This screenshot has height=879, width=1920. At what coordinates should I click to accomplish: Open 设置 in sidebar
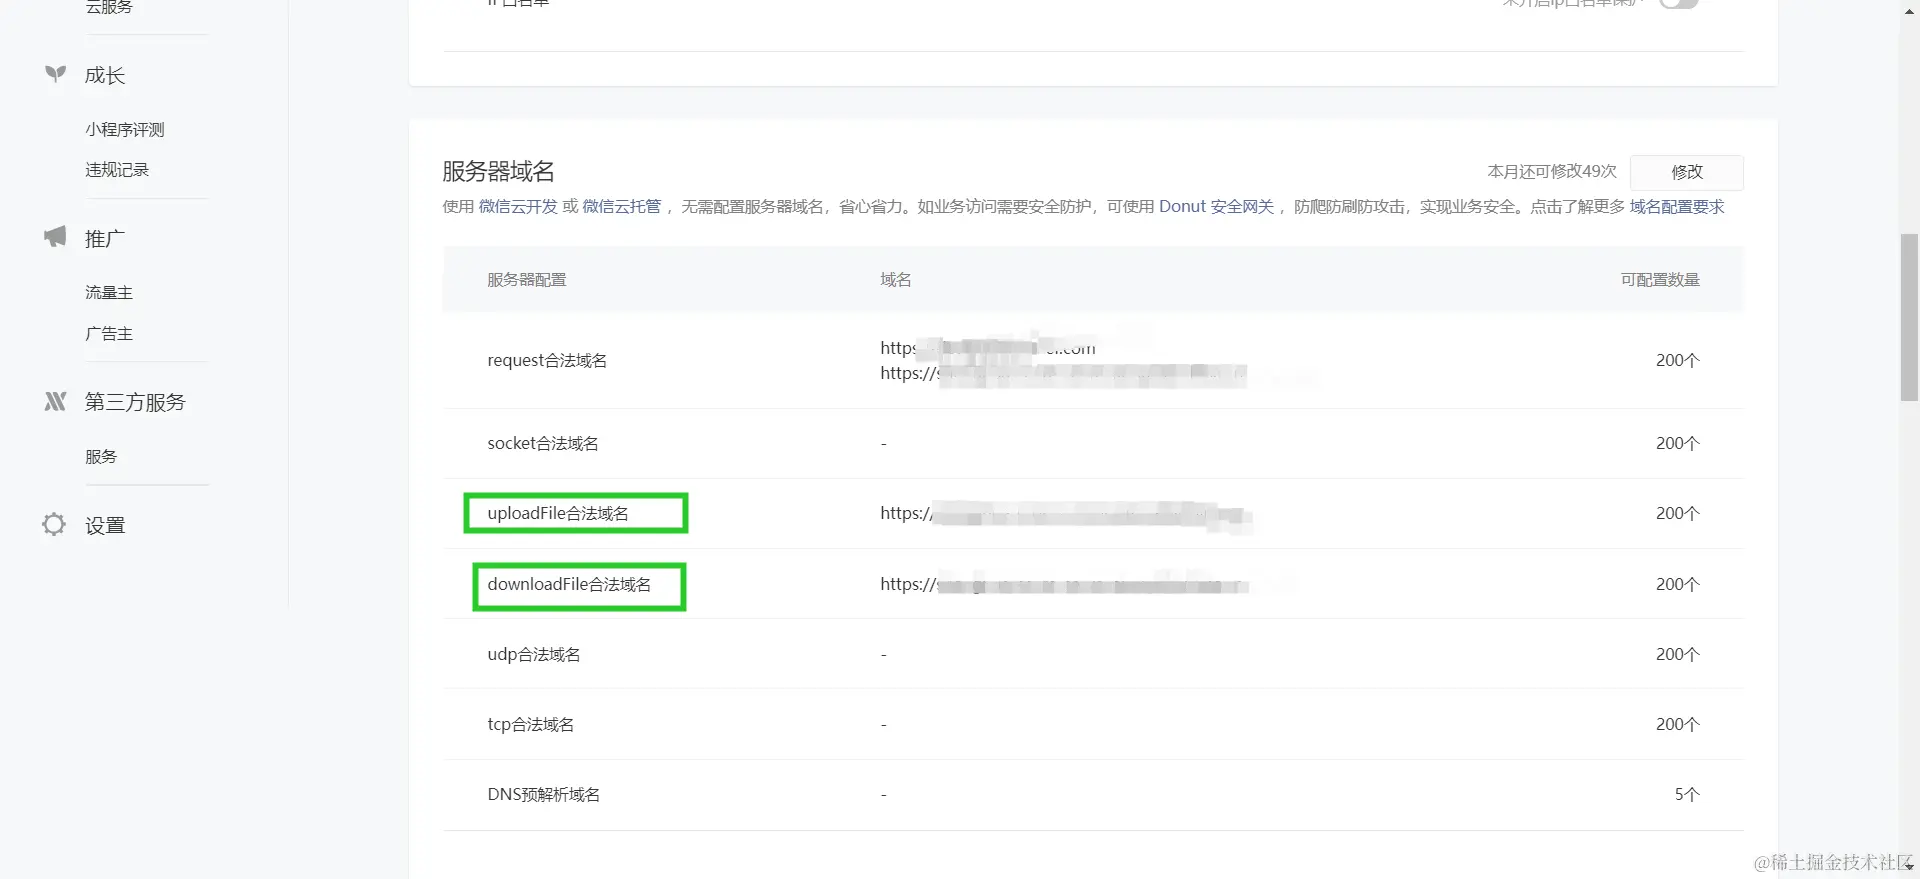tap(105, 526)
